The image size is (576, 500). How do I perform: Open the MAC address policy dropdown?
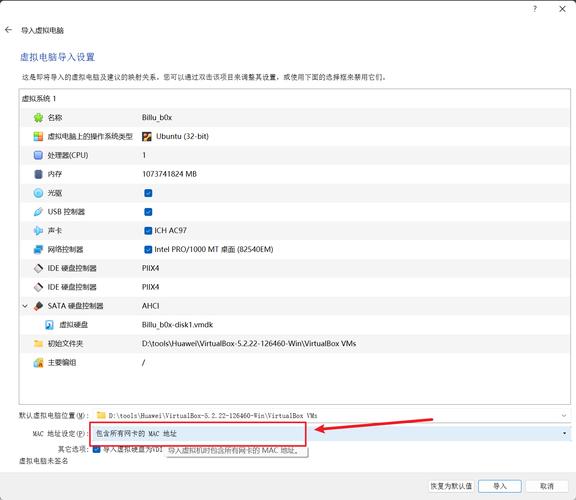click(330, 434)
